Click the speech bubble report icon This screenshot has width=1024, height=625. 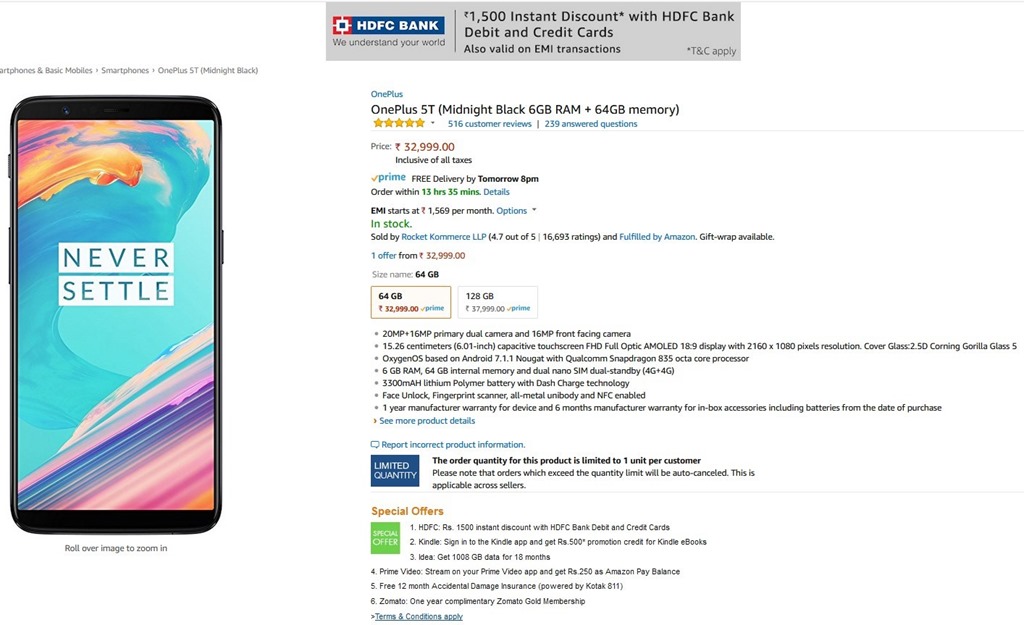(375, 445)
